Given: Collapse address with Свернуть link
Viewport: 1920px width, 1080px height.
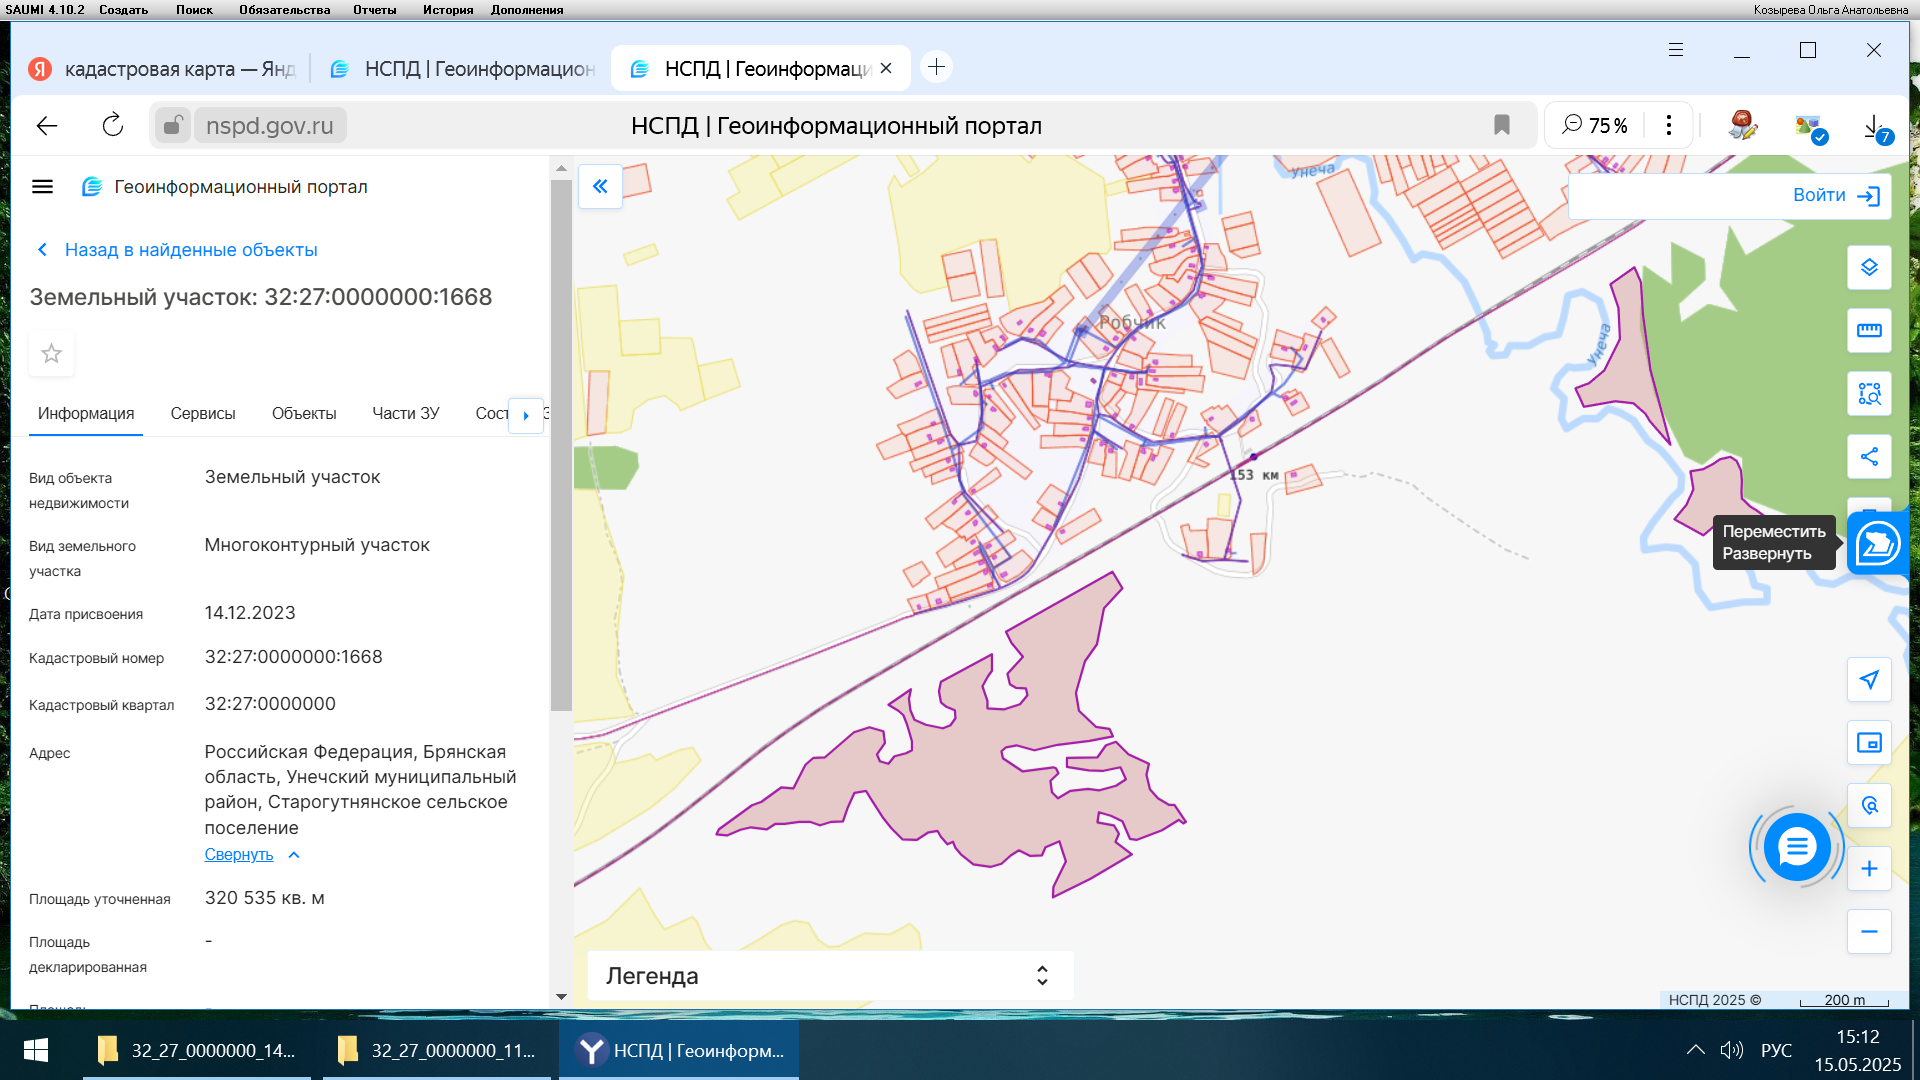Looking at the screenshot, I should point(239,855).
